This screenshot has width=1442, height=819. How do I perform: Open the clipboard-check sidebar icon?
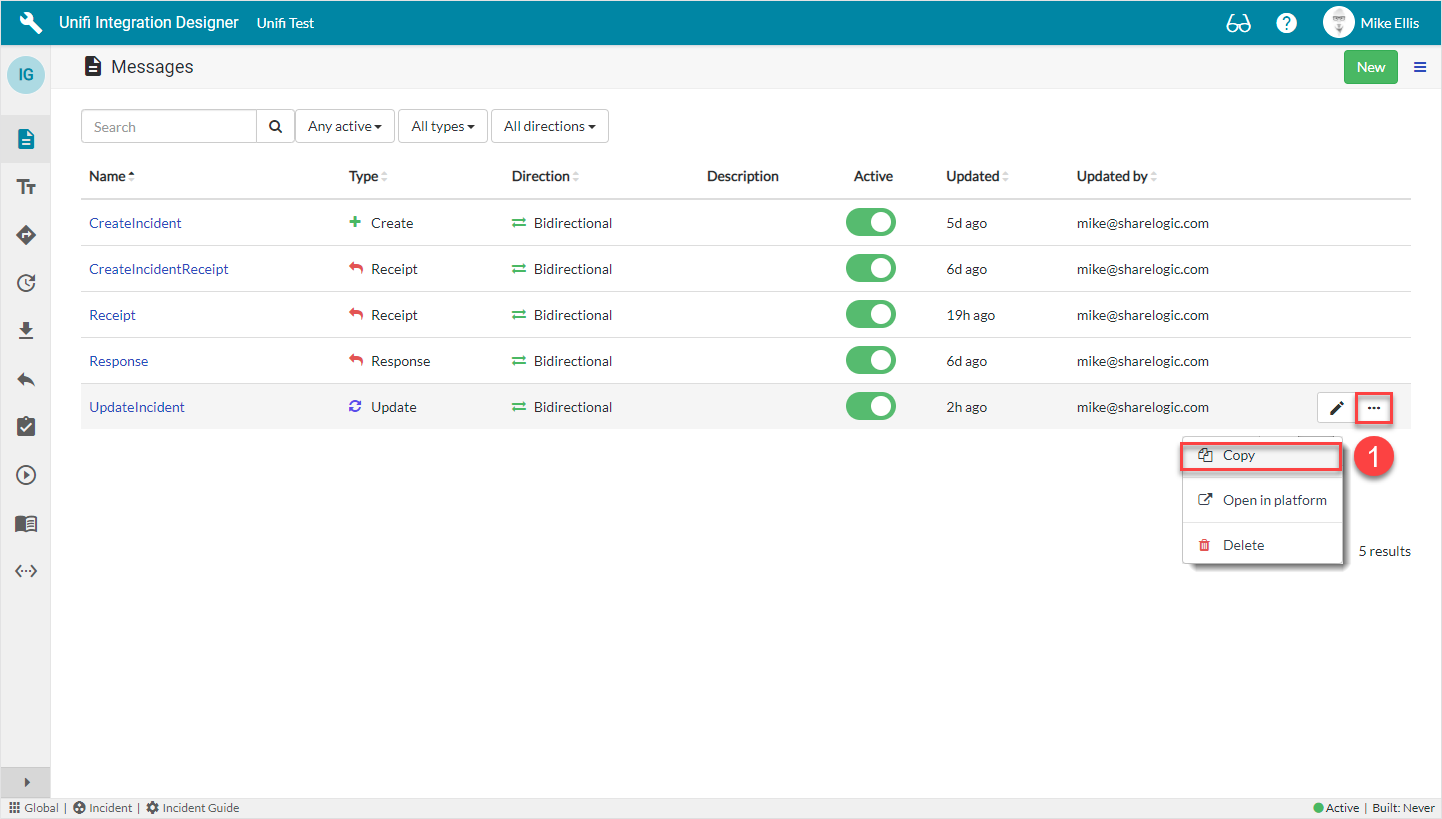pyautogui.click(x=25, y=426)
